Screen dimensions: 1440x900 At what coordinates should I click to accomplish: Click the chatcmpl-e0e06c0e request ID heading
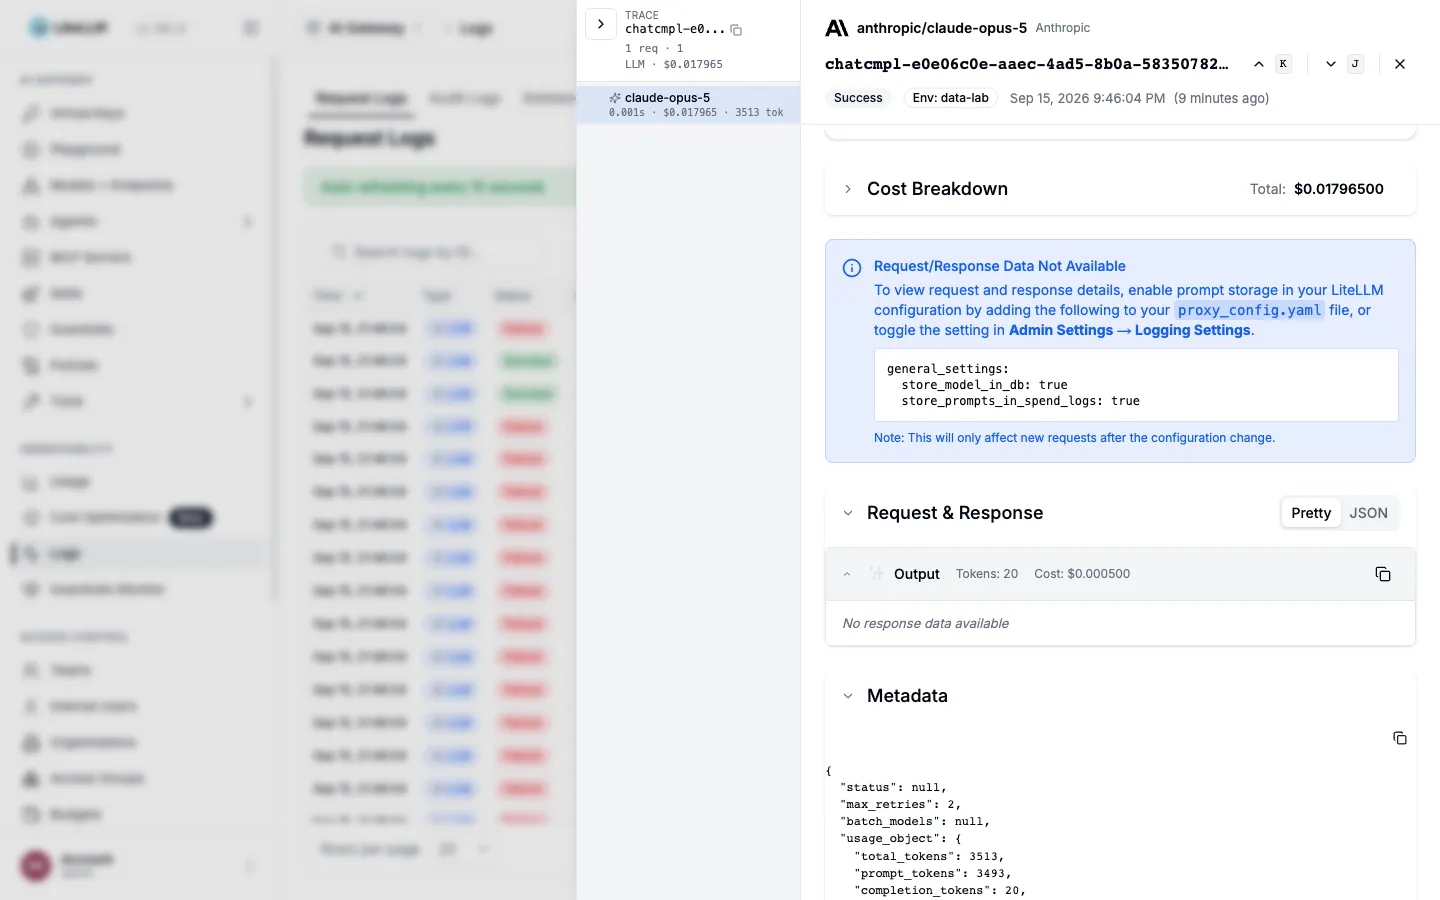pos(1027,64)
